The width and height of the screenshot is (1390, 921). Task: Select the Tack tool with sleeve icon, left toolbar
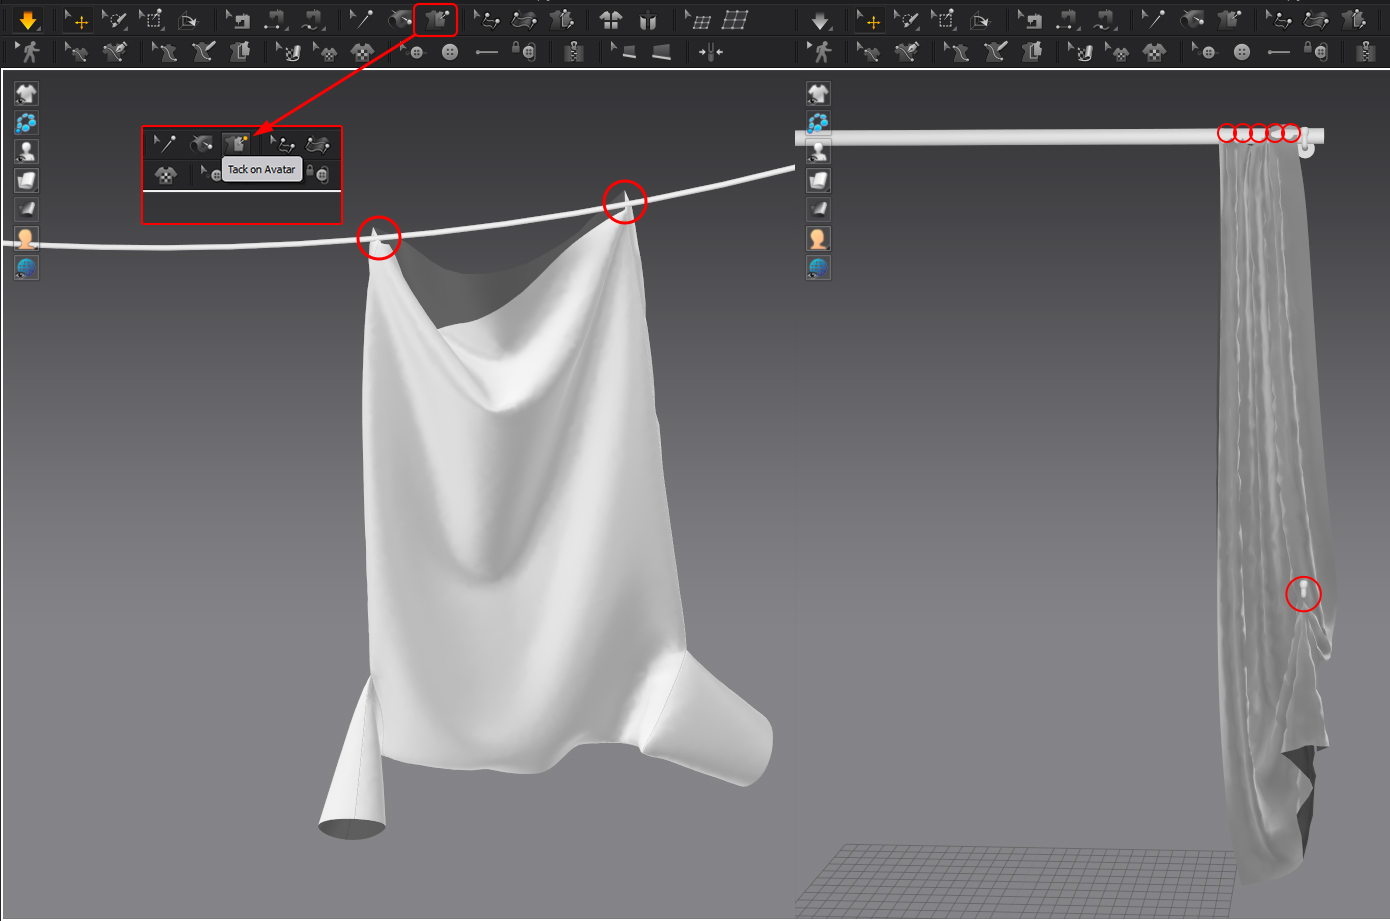coord(399,19)
